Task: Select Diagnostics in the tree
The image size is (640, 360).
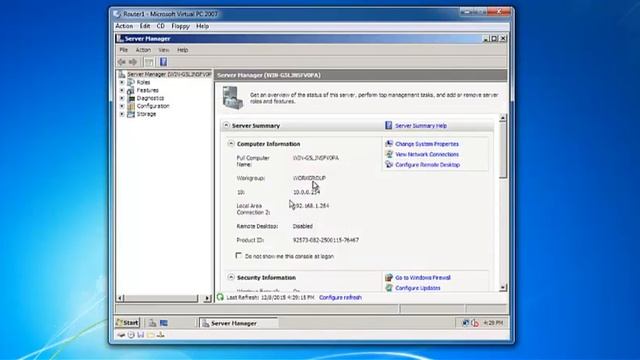Action: coord(150,98)
